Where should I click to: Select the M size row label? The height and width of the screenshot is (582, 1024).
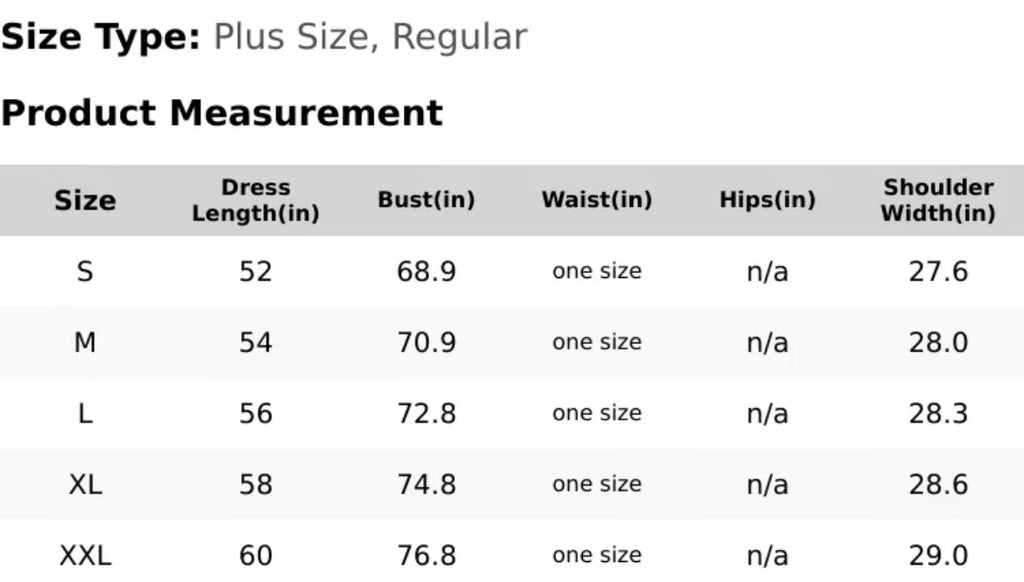85,342
